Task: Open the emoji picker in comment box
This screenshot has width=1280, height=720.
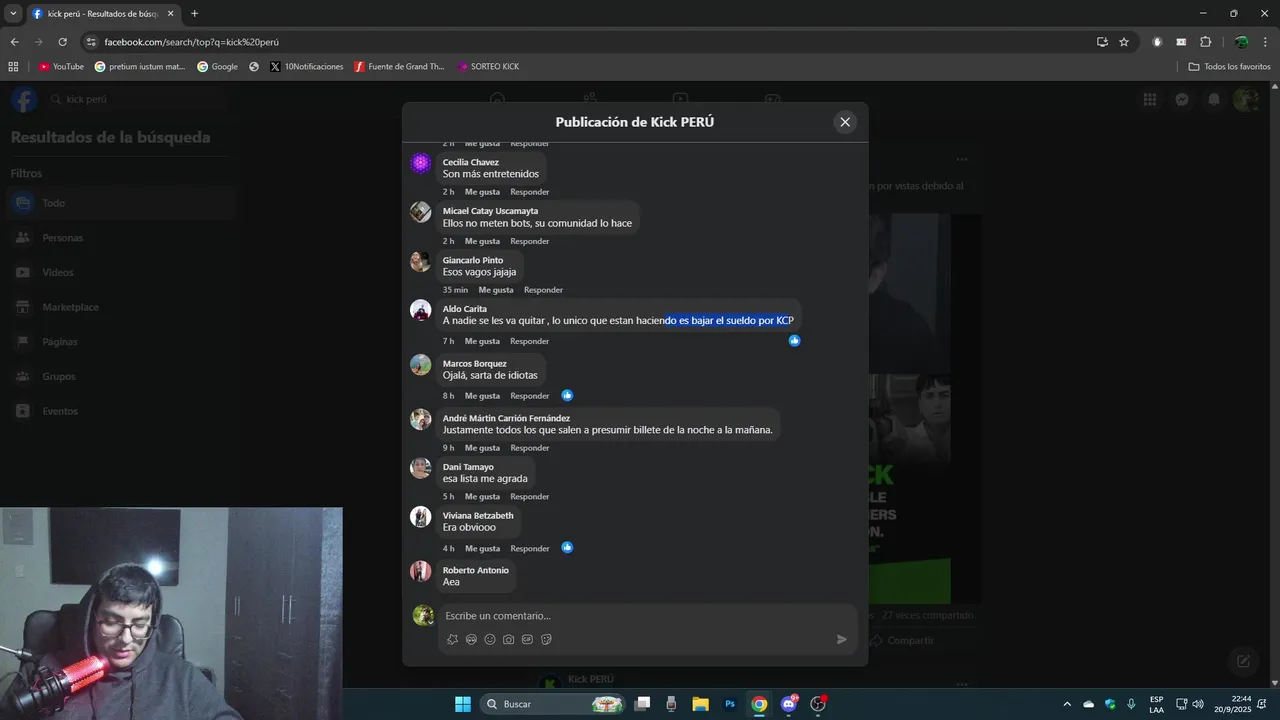Action: tap(490, 639)
